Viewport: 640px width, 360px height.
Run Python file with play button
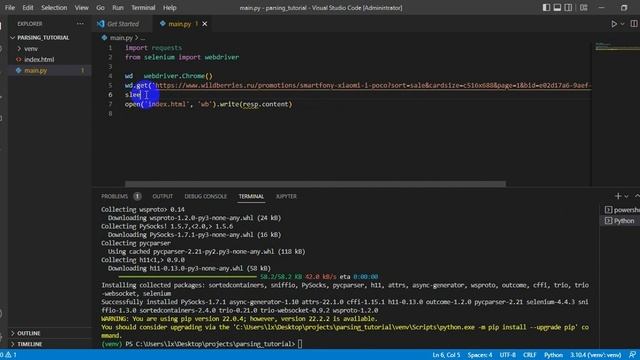tap(613, 24)
